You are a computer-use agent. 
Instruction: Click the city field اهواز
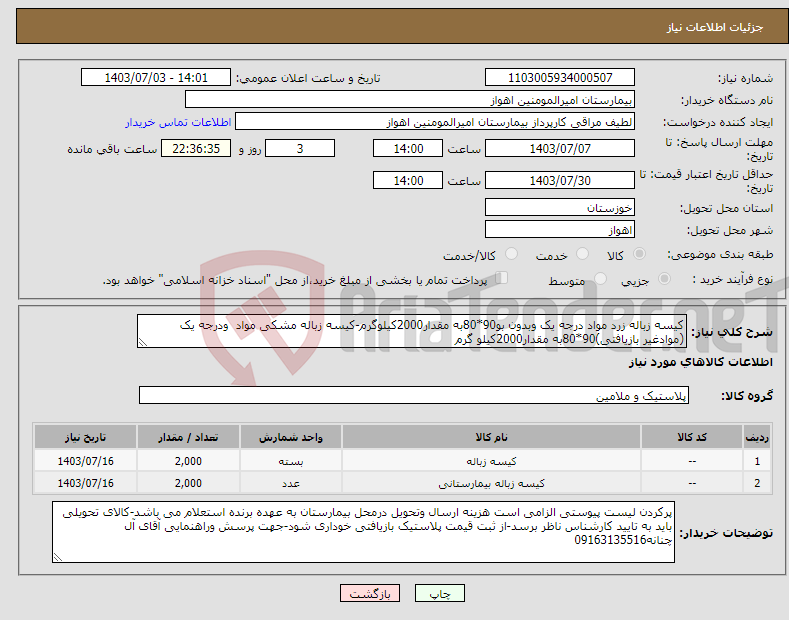560,229
